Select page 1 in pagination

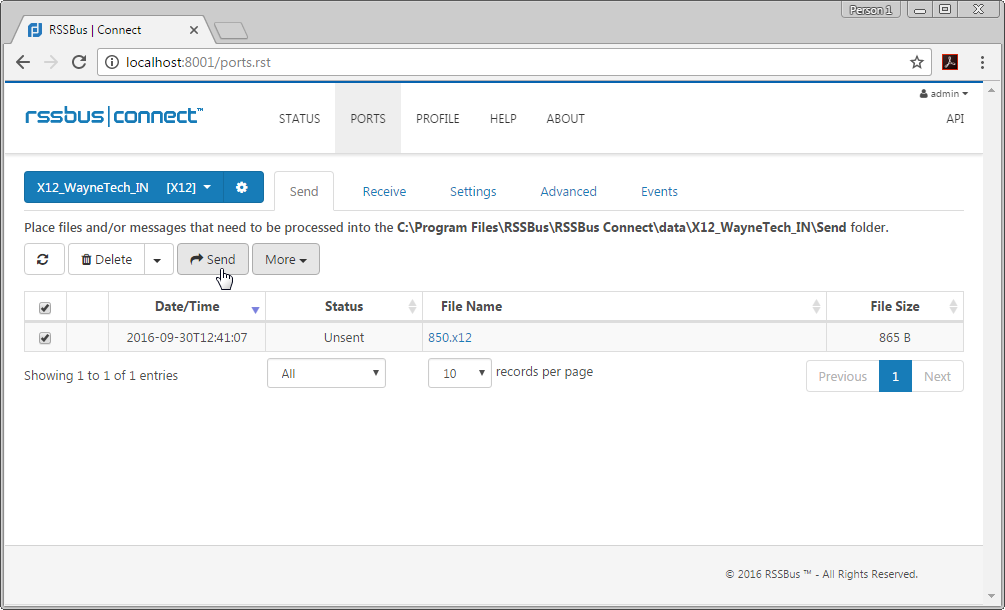click(895, 376)
